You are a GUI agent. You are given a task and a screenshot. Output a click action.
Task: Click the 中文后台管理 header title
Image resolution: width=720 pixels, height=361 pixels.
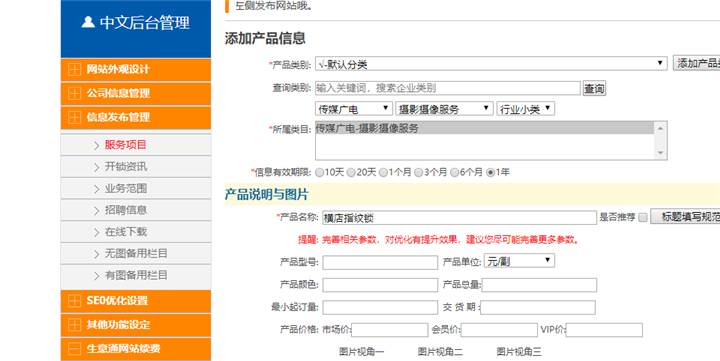[145, 23]
